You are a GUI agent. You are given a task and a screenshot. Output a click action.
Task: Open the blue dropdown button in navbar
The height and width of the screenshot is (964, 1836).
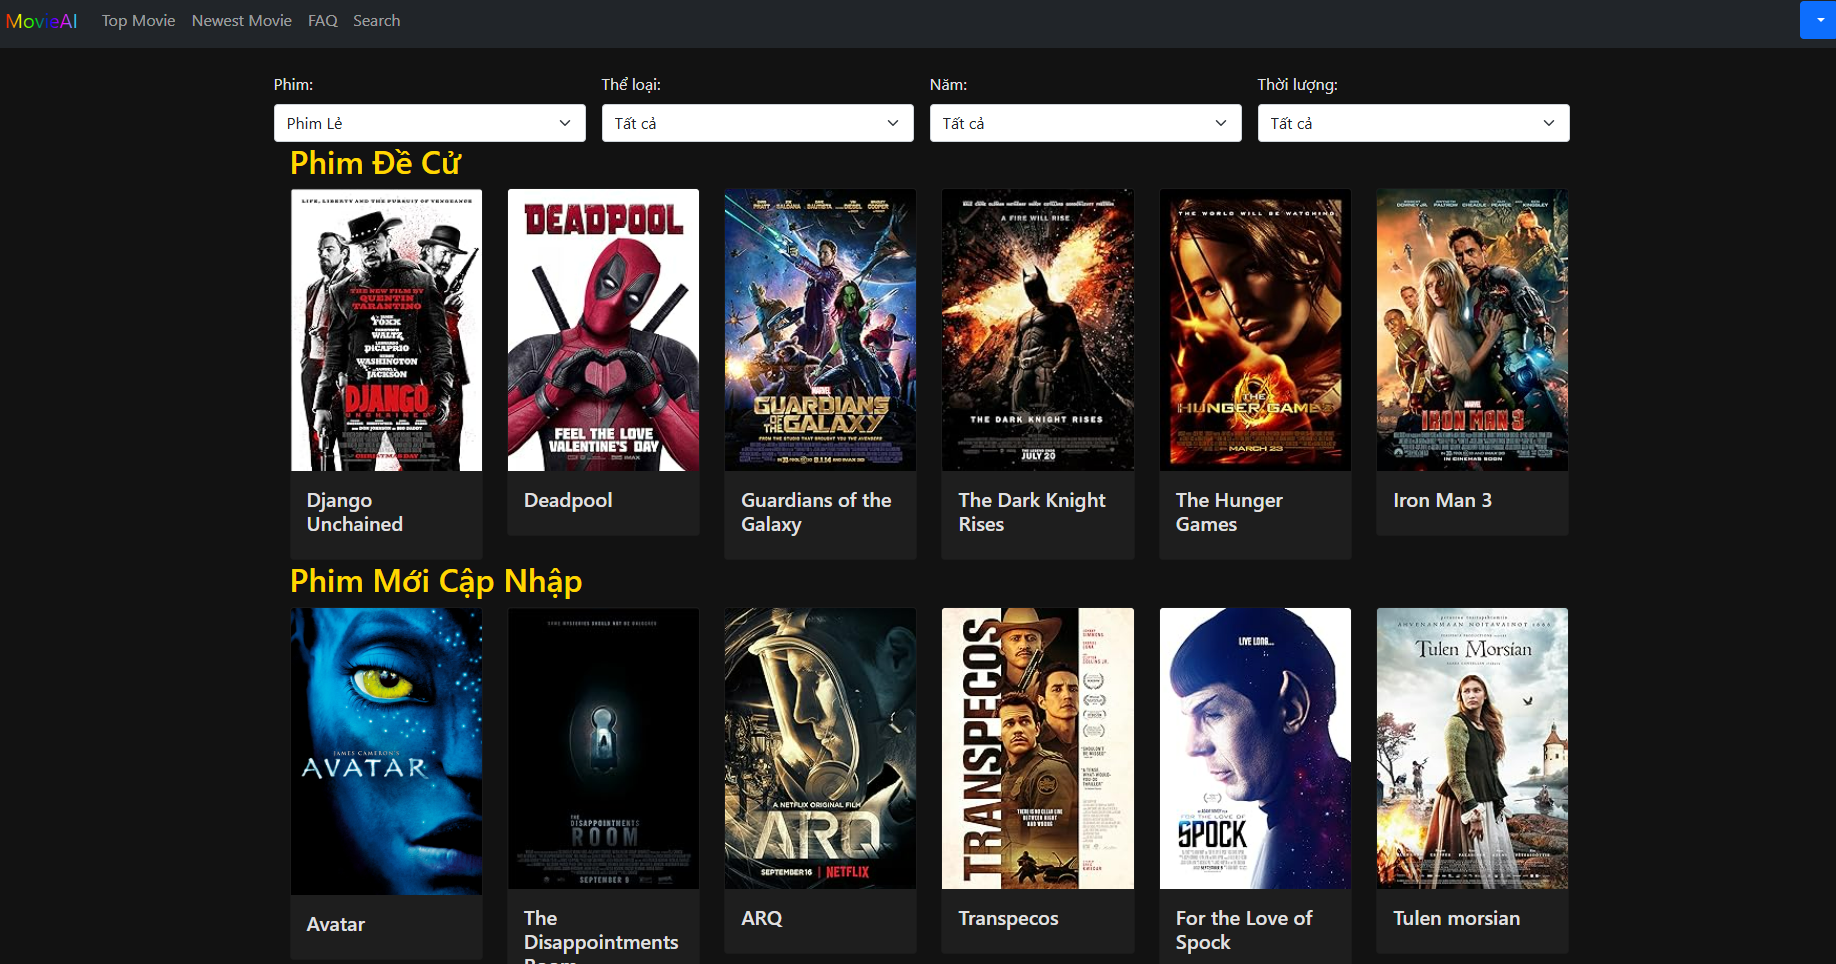coord(1819,20)
